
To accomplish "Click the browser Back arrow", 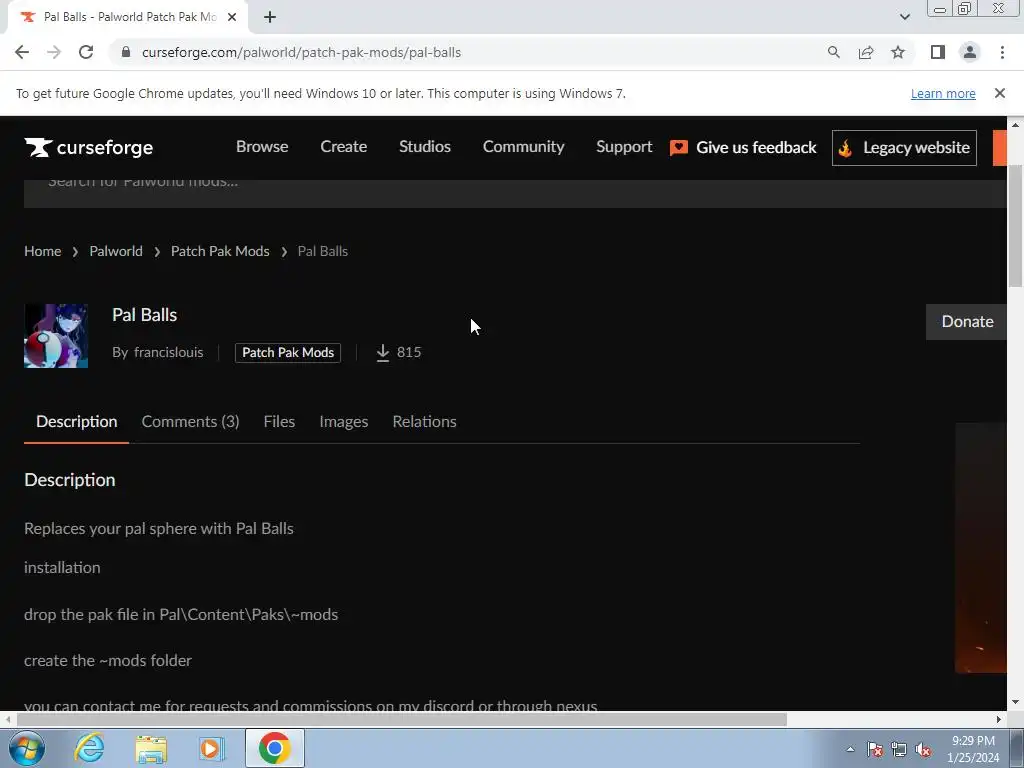I will point(22,52).
